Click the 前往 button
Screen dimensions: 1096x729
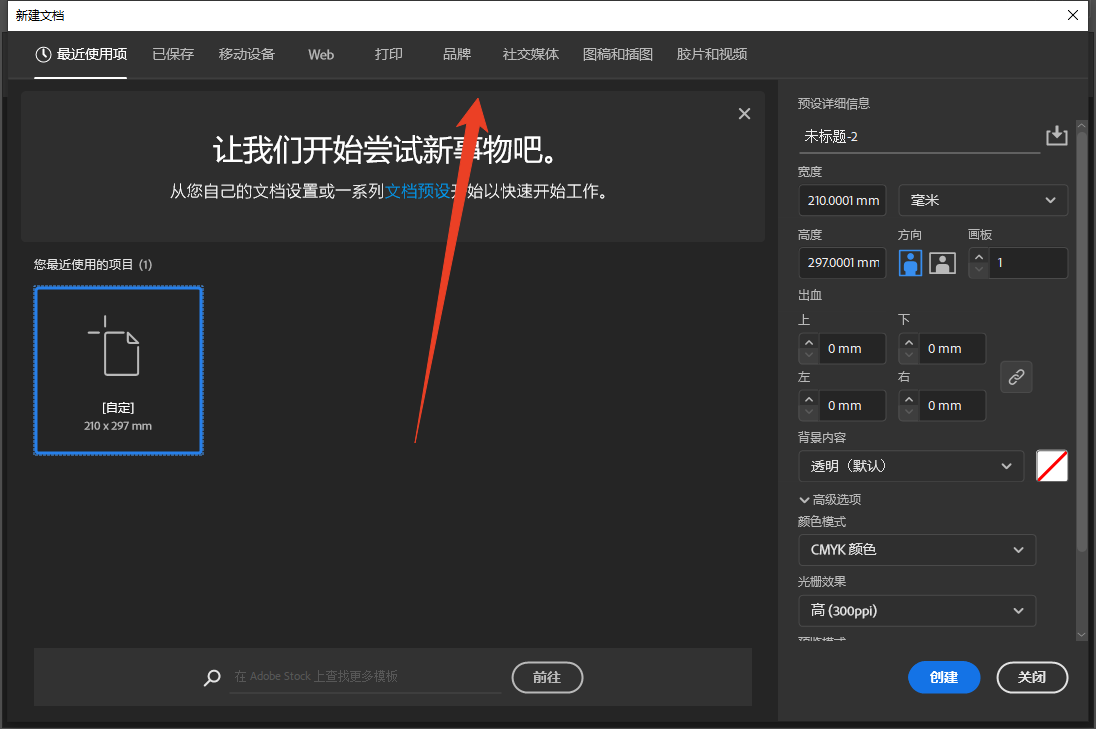[547, 677]
